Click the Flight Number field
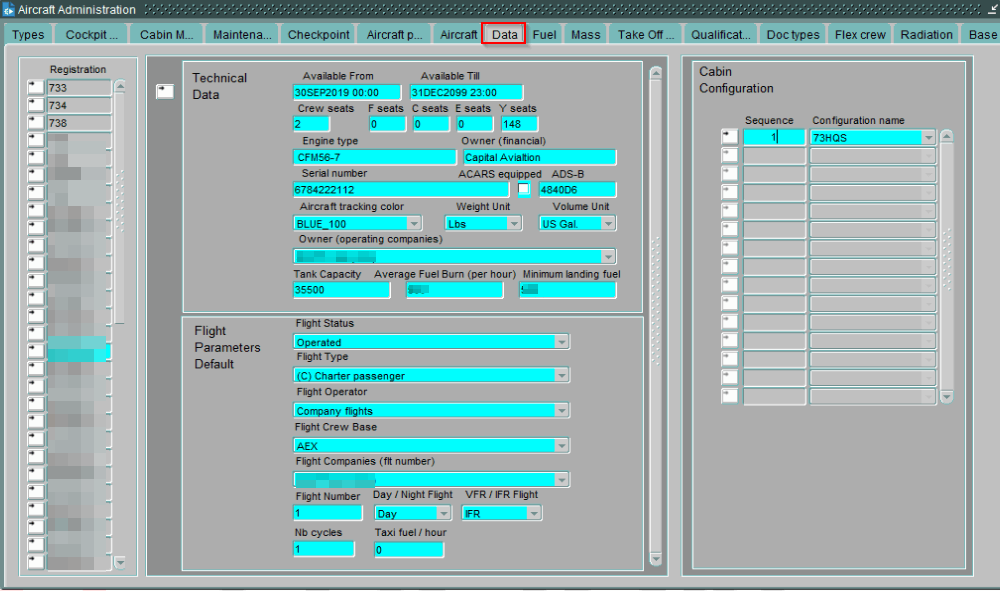Screen dimensions: 1000x591 pos(328,513)
